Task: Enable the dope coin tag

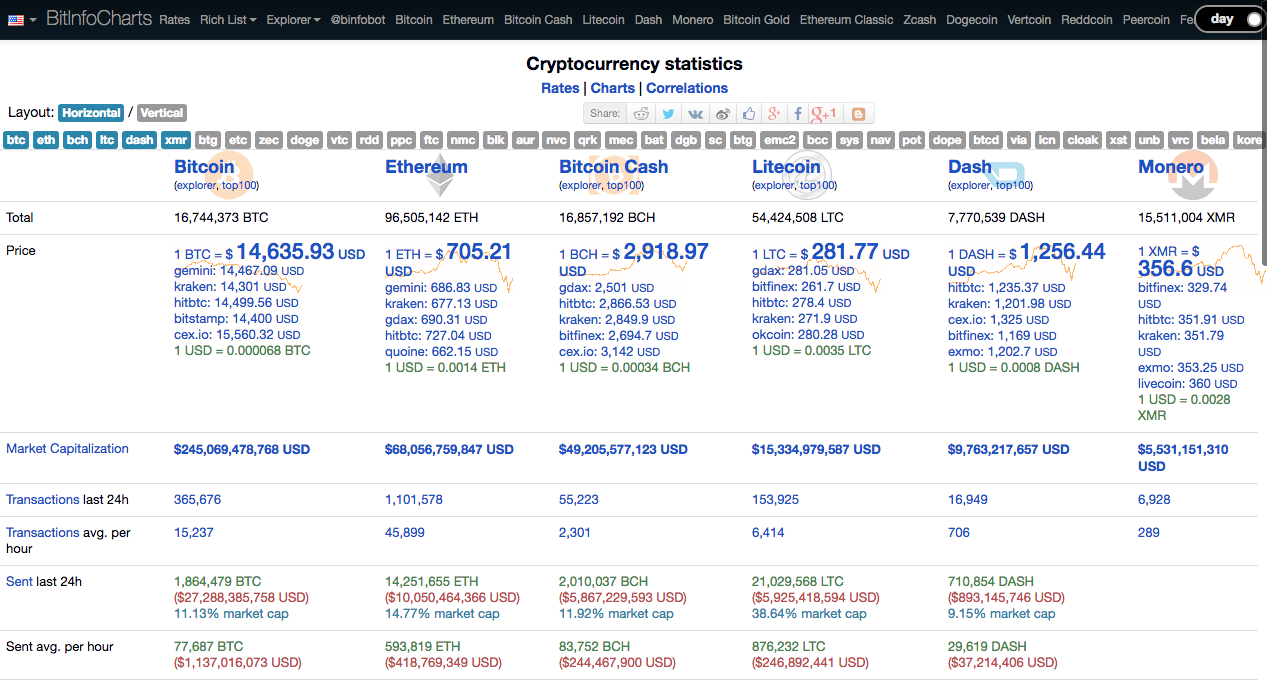Action: (948, 140)
